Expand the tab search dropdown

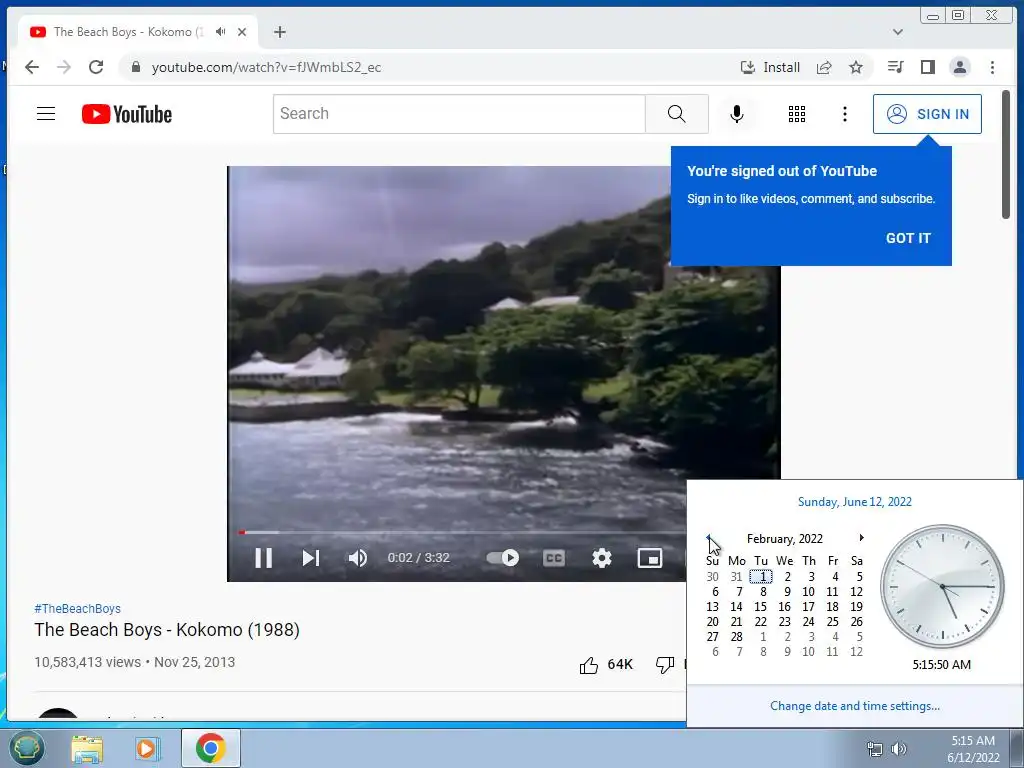pos(898,31)
